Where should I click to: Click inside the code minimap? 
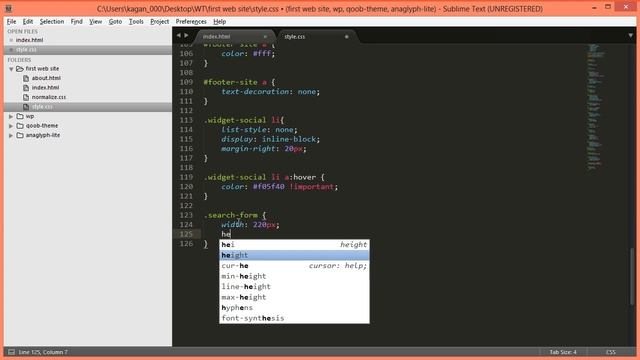(x=596, y=106)
